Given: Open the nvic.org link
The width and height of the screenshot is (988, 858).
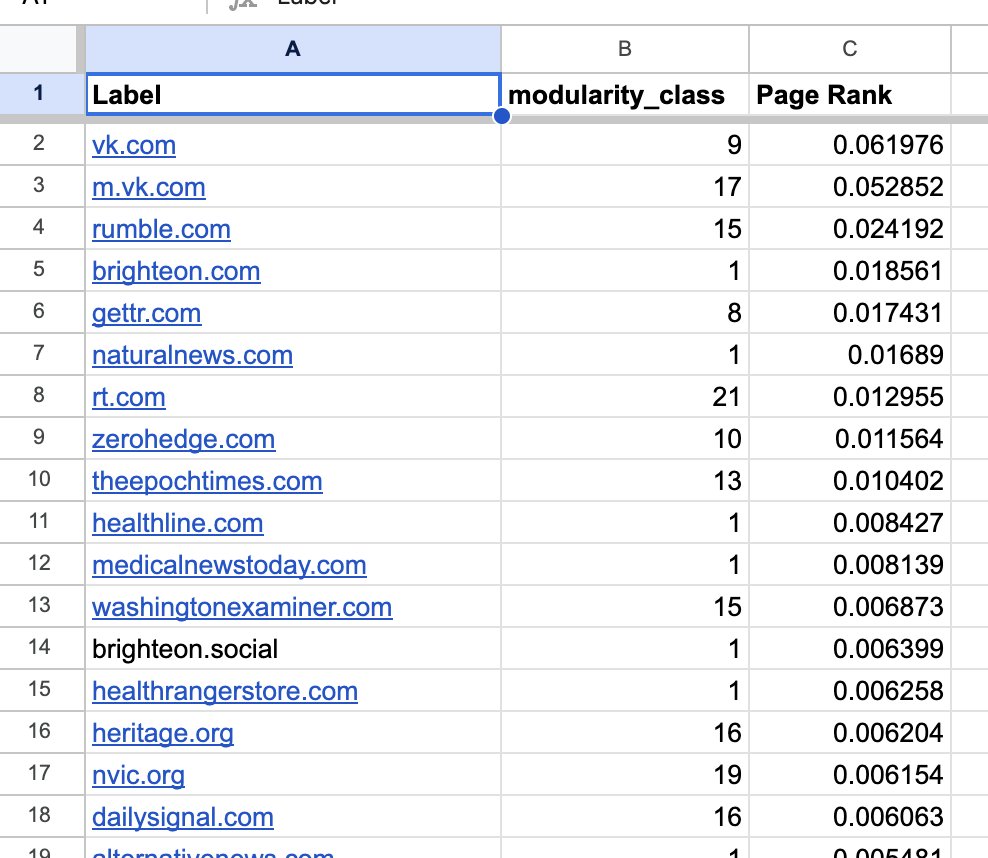Looking at the screenshot, I should click(x=138, y=775).
